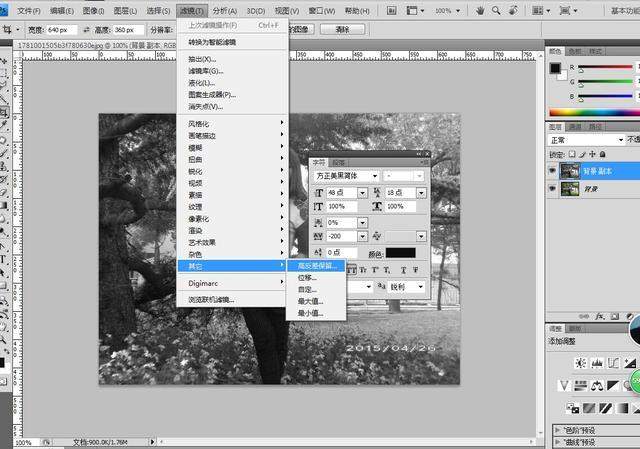The height and width of the screenshot is (449, 640).
Task: Launch Bridge from the application bar
Action: 391,11
